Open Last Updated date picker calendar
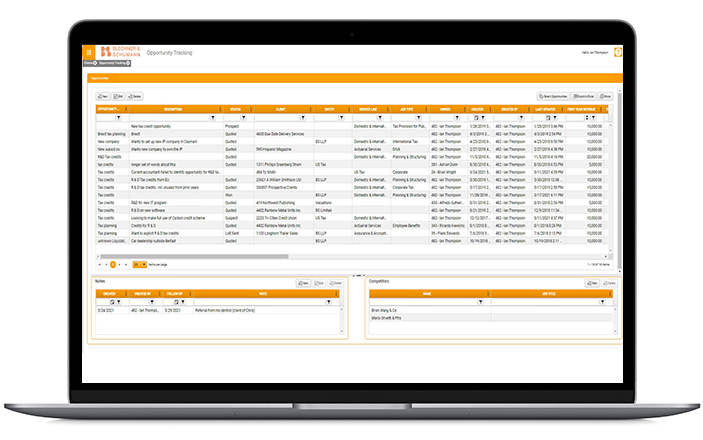 coord(548,118)
